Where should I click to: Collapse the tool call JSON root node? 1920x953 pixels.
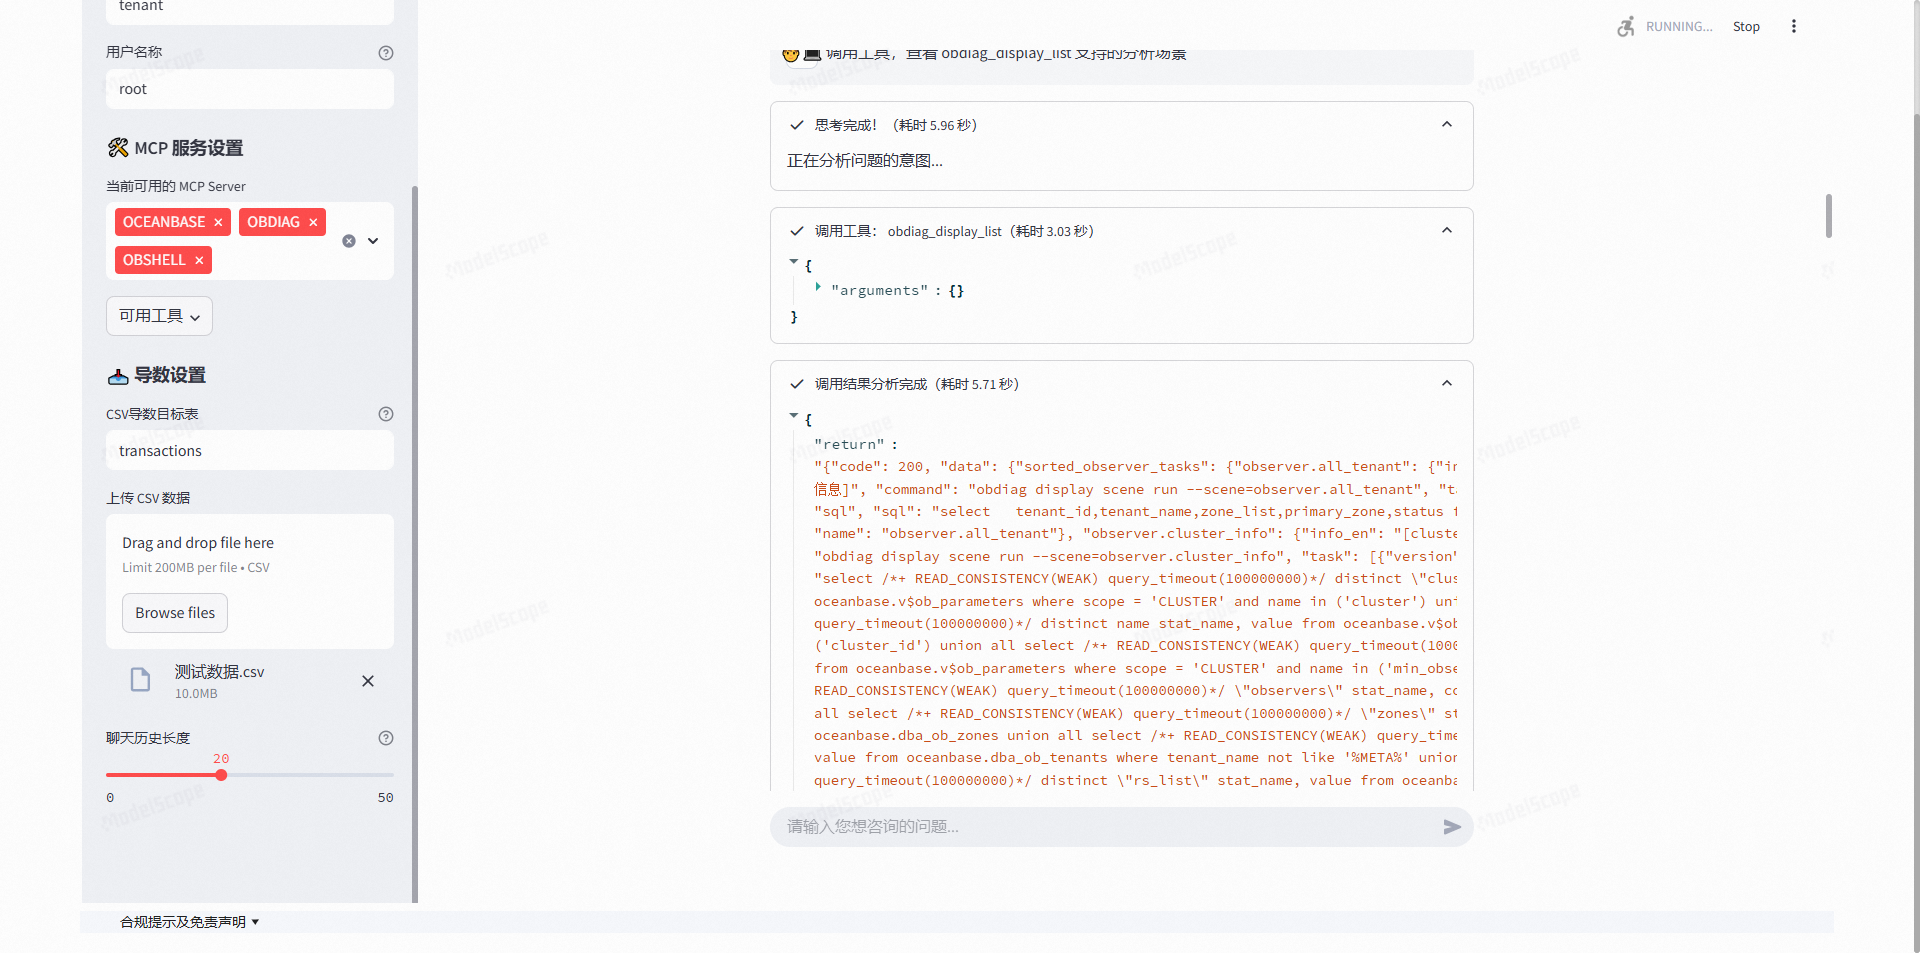click(x=794, y=262)
